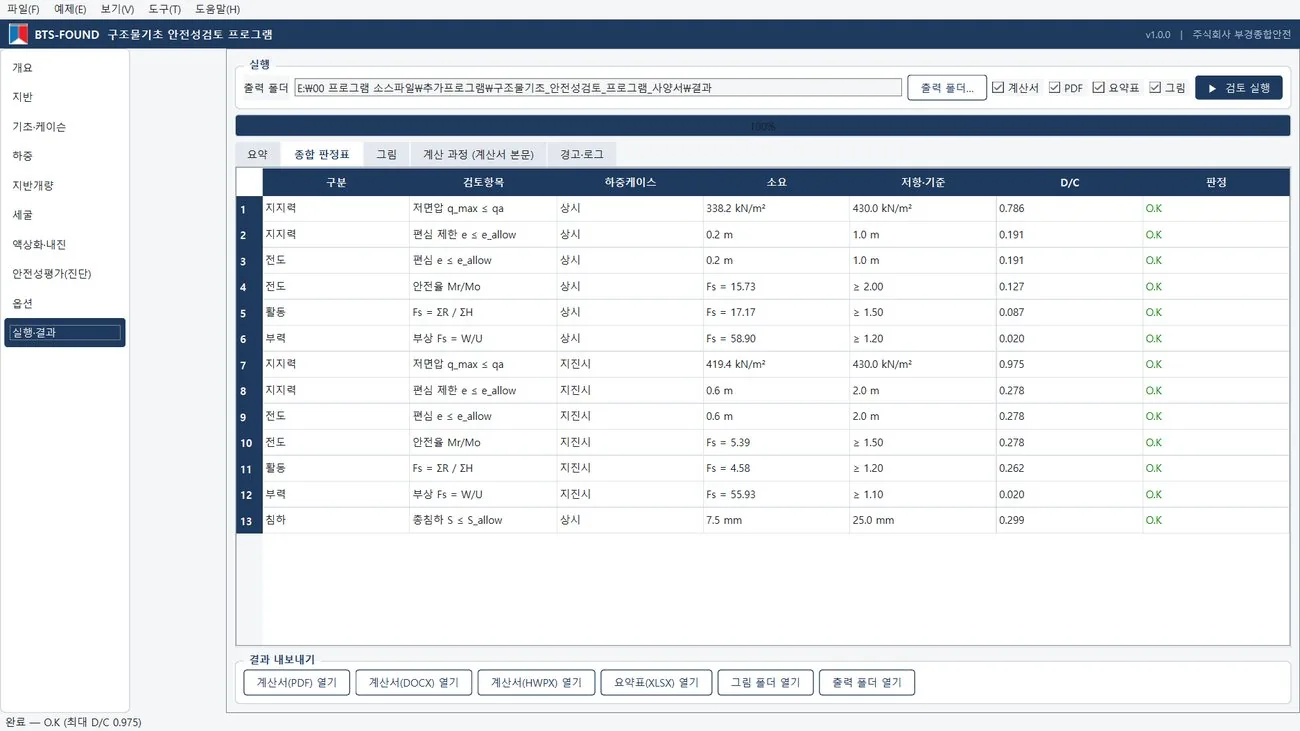The image size is (1300, 731).
Task: Switch to the 그림 results tab
Action: (386, 154)
